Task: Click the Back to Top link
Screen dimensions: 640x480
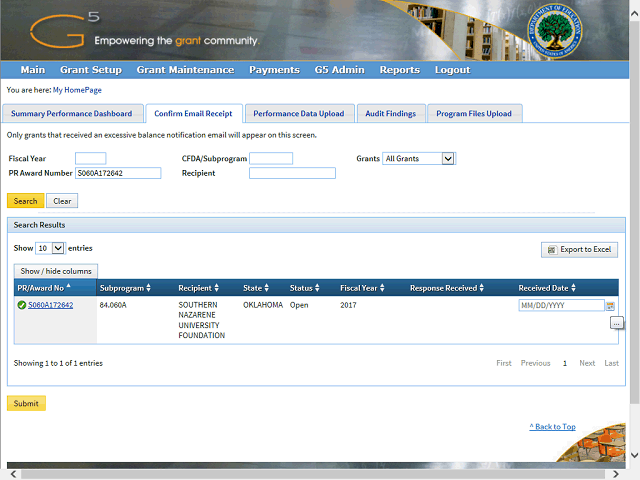Action: (552, 427)
